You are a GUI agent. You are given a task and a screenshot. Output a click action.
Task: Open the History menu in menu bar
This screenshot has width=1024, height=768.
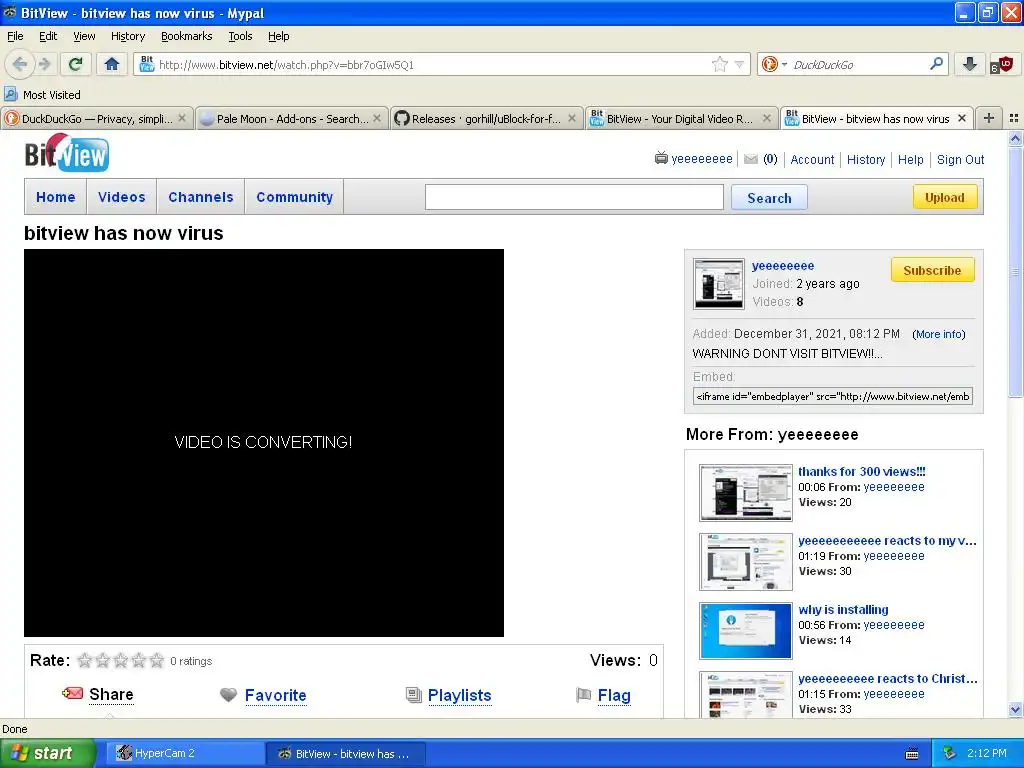[127, 36]
